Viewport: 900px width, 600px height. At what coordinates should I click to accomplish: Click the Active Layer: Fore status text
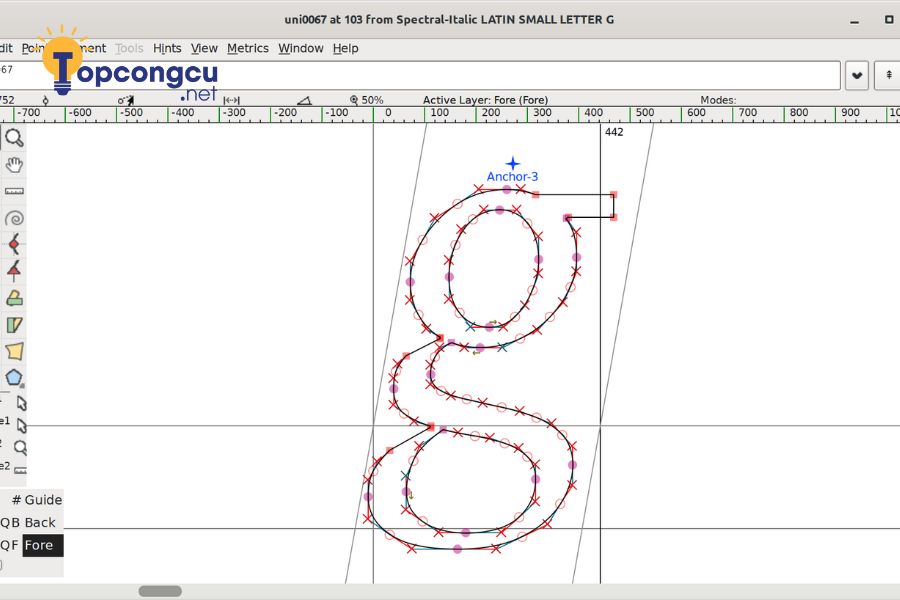[x=485, y=100]
